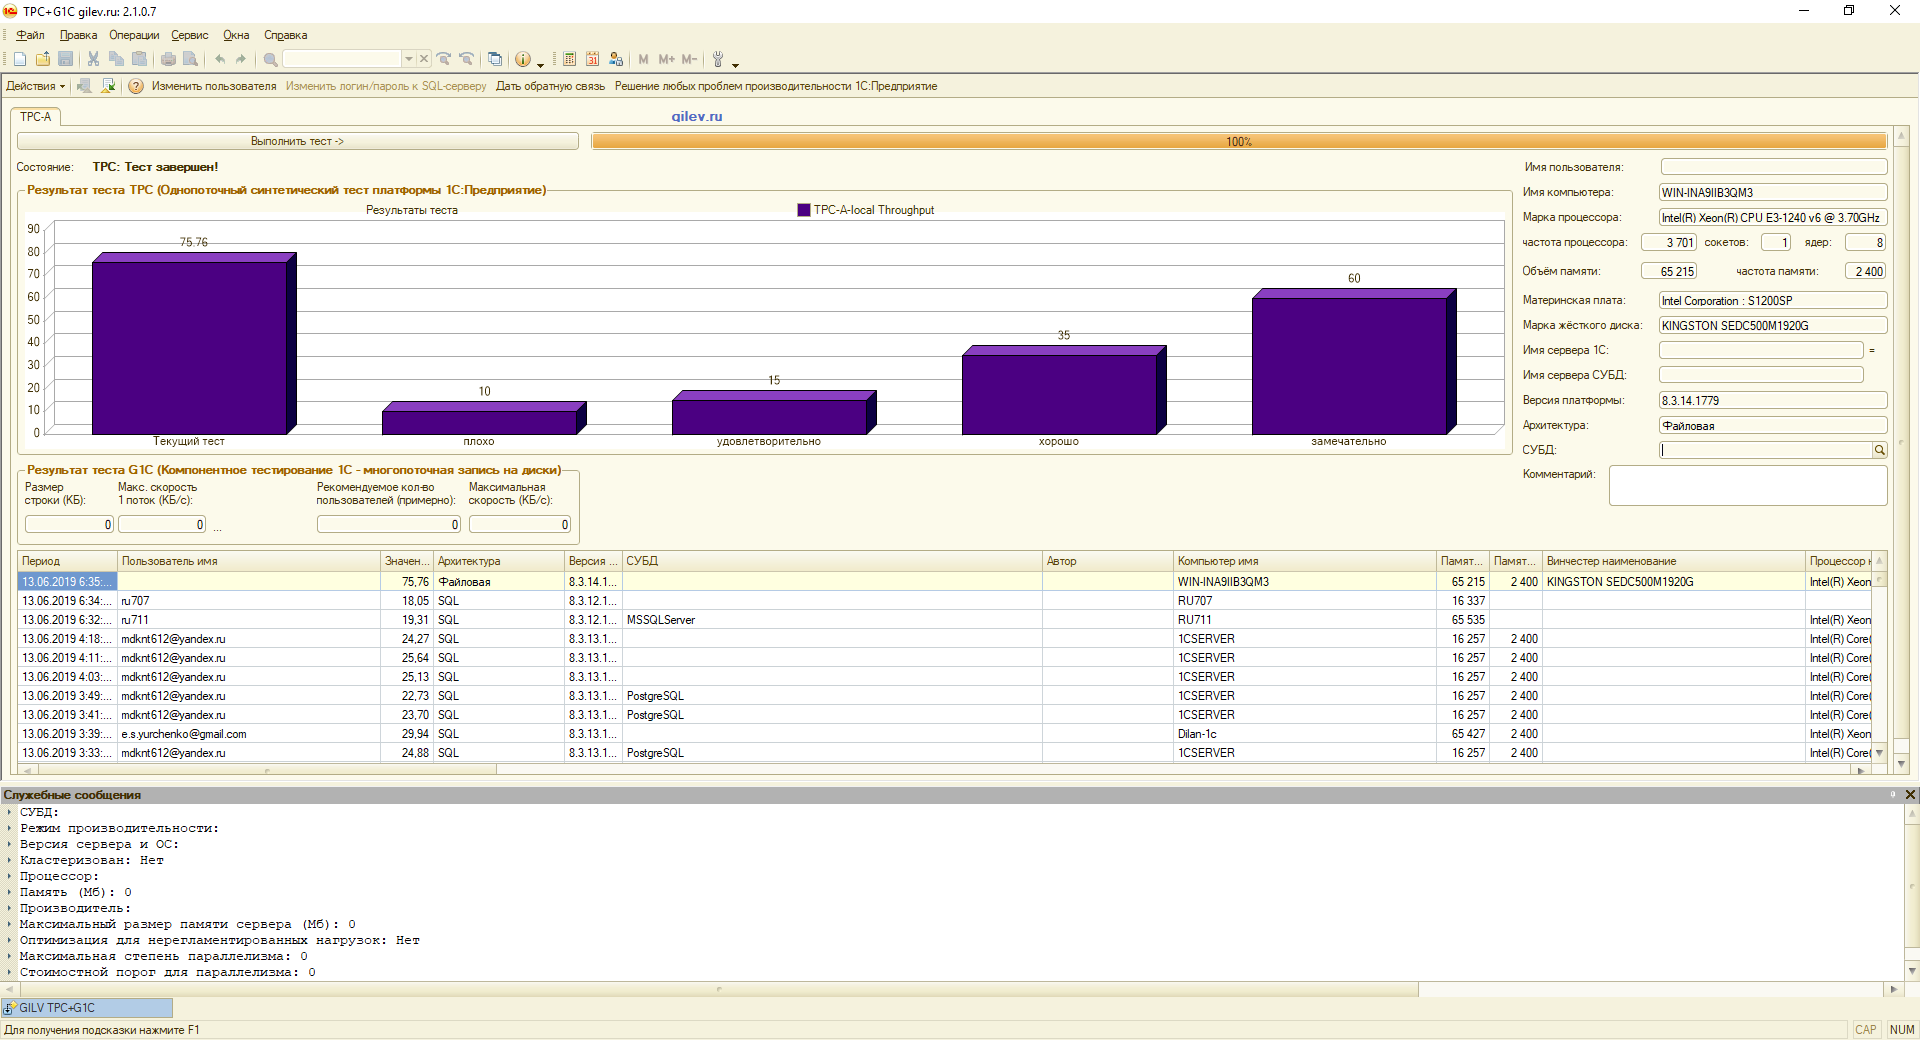The image size is (1920, 1040).
Task: Click the Find next icon
Action: coord(444,59)
